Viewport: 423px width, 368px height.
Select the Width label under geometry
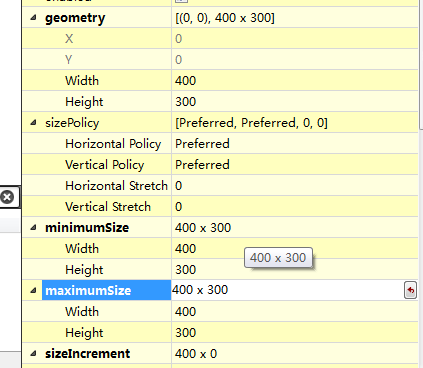click(x=82, y=81)
